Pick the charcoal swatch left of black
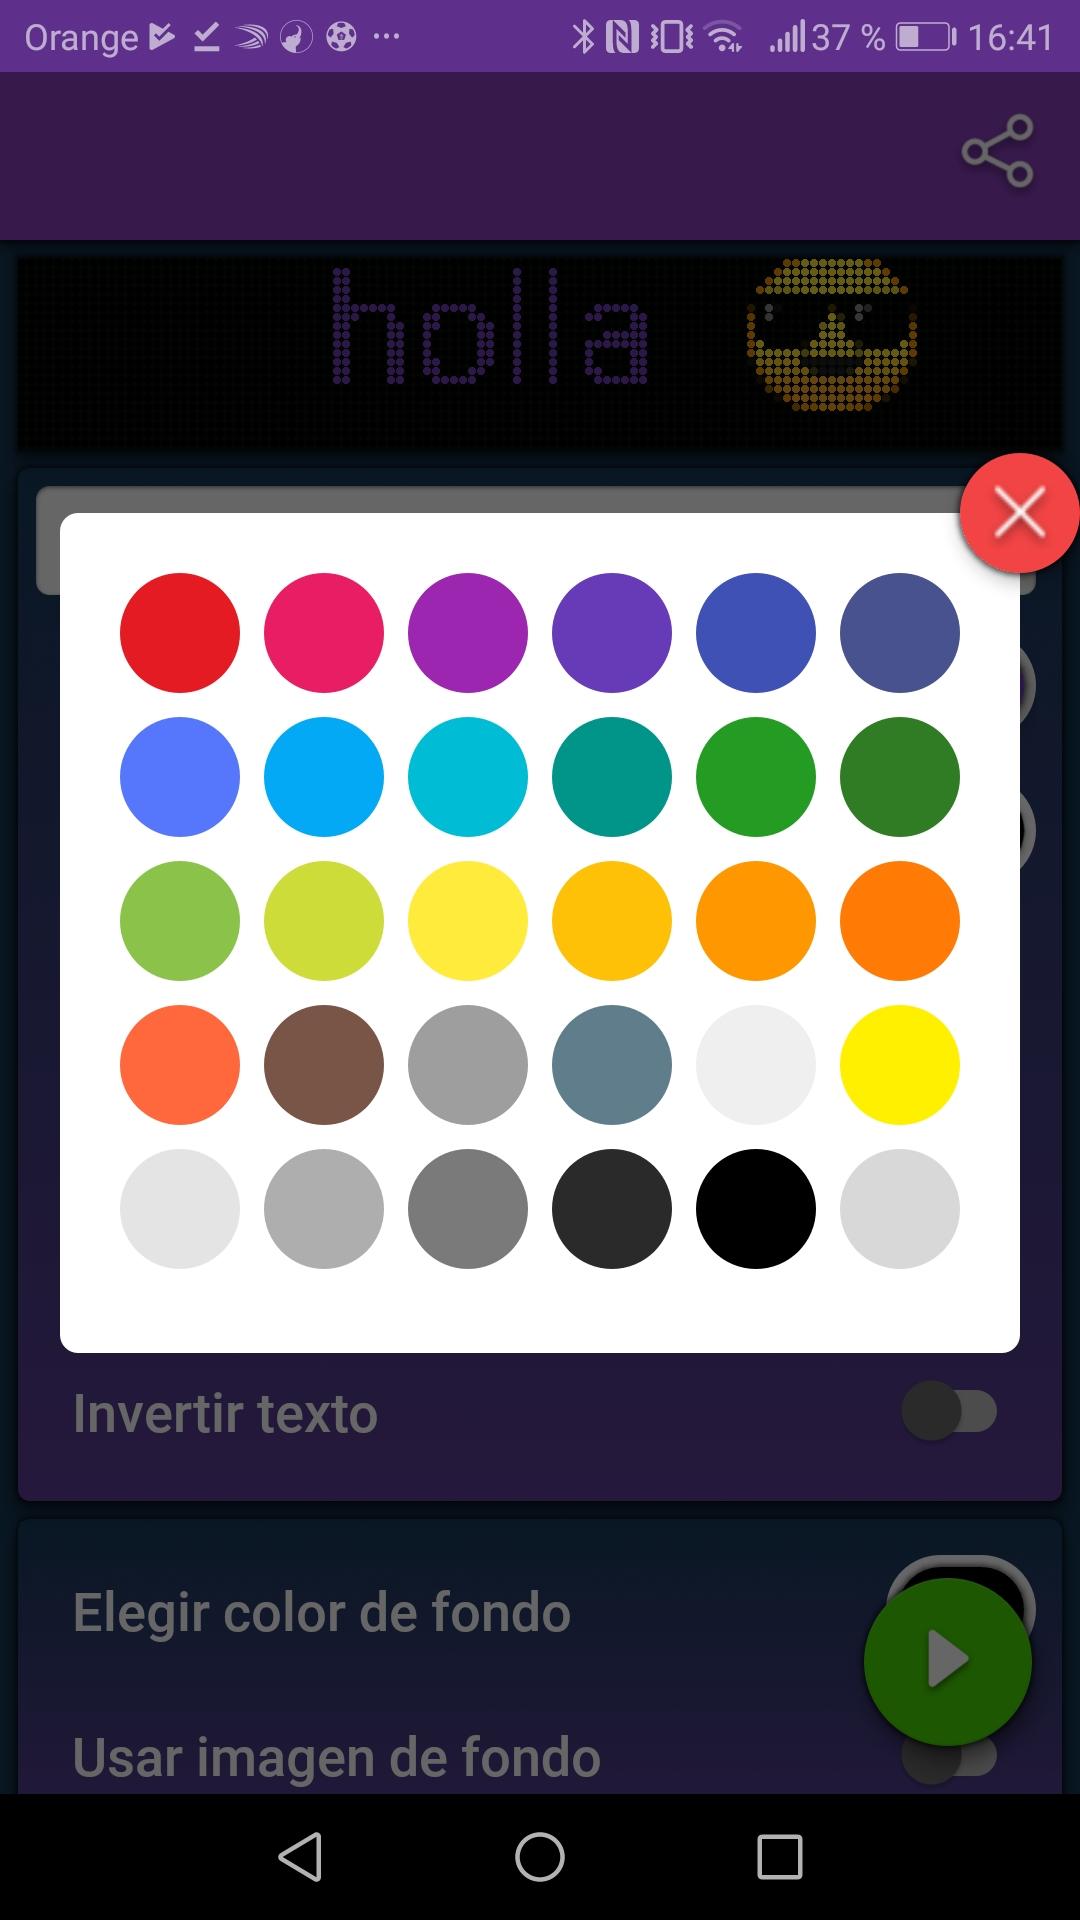This screenshot has height=1920, width=1080. click(x=612, y=1209)
